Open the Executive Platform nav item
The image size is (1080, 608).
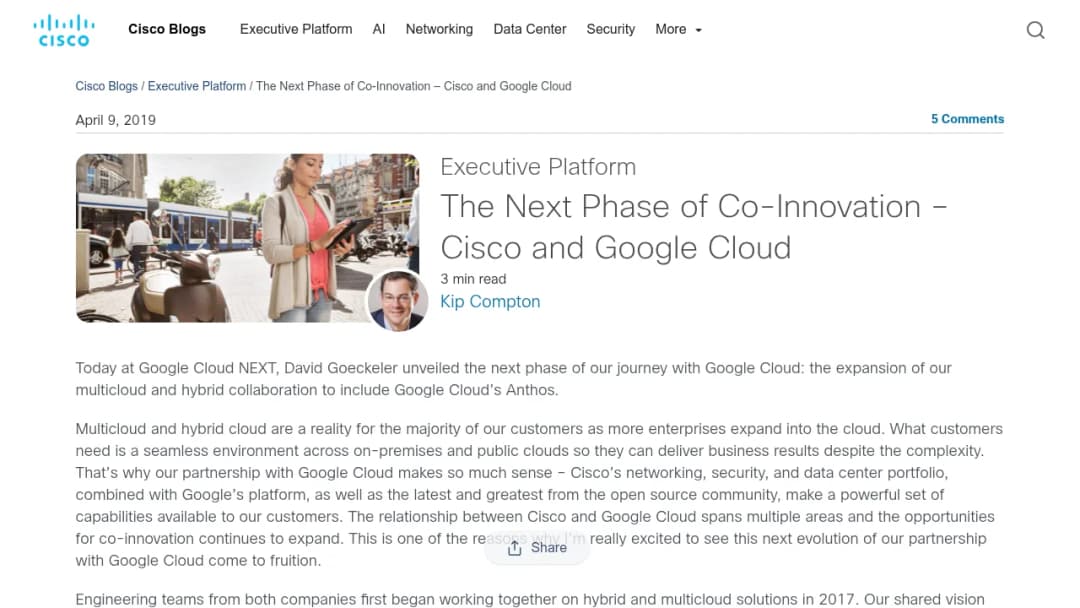tap(296, 30)
